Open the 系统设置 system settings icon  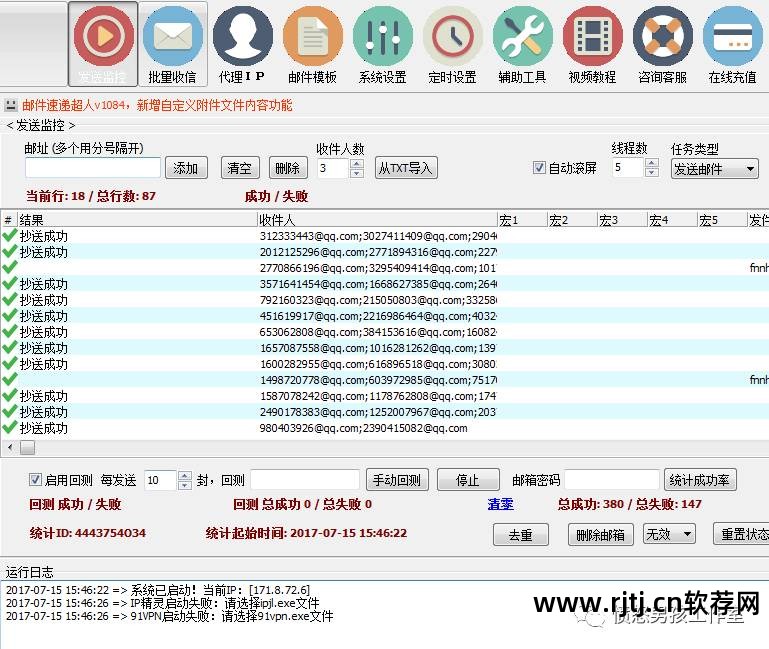click(383, 44)
